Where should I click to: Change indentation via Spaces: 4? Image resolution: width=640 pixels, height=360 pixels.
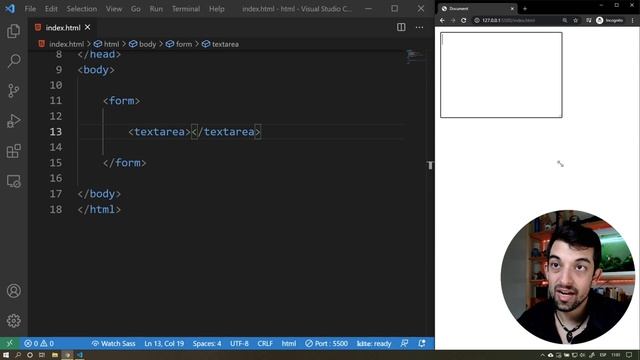(207, 344)
